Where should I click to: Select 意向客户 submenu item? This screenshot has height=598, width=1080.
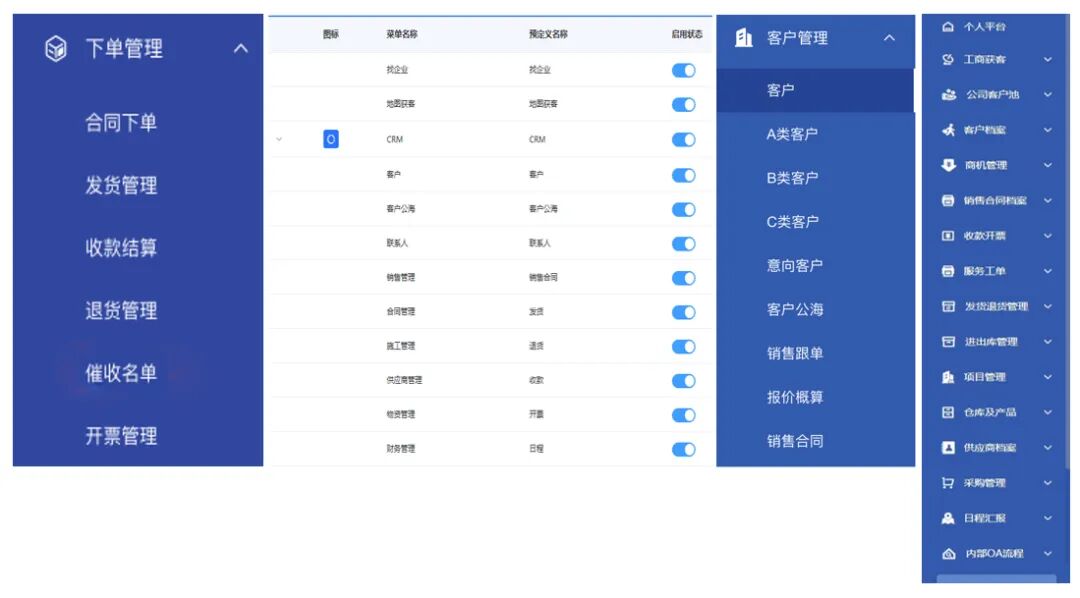tap(795, 265)
